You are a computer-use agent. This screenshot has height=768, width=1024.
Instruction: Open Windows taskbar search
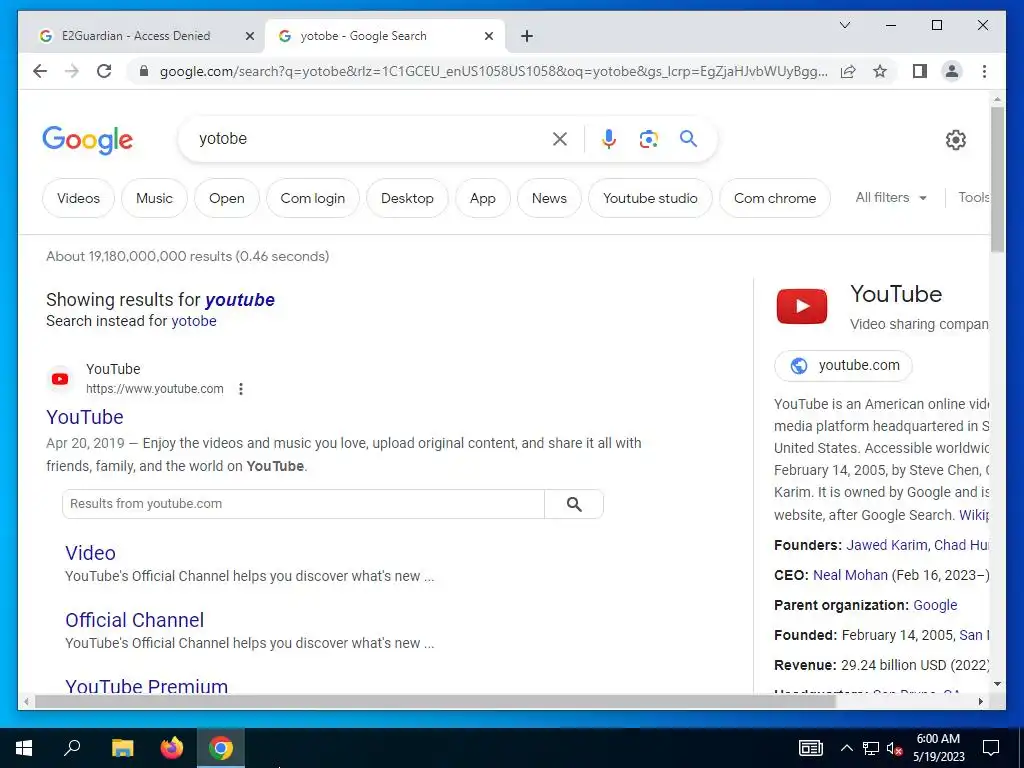tap(72, 748)
